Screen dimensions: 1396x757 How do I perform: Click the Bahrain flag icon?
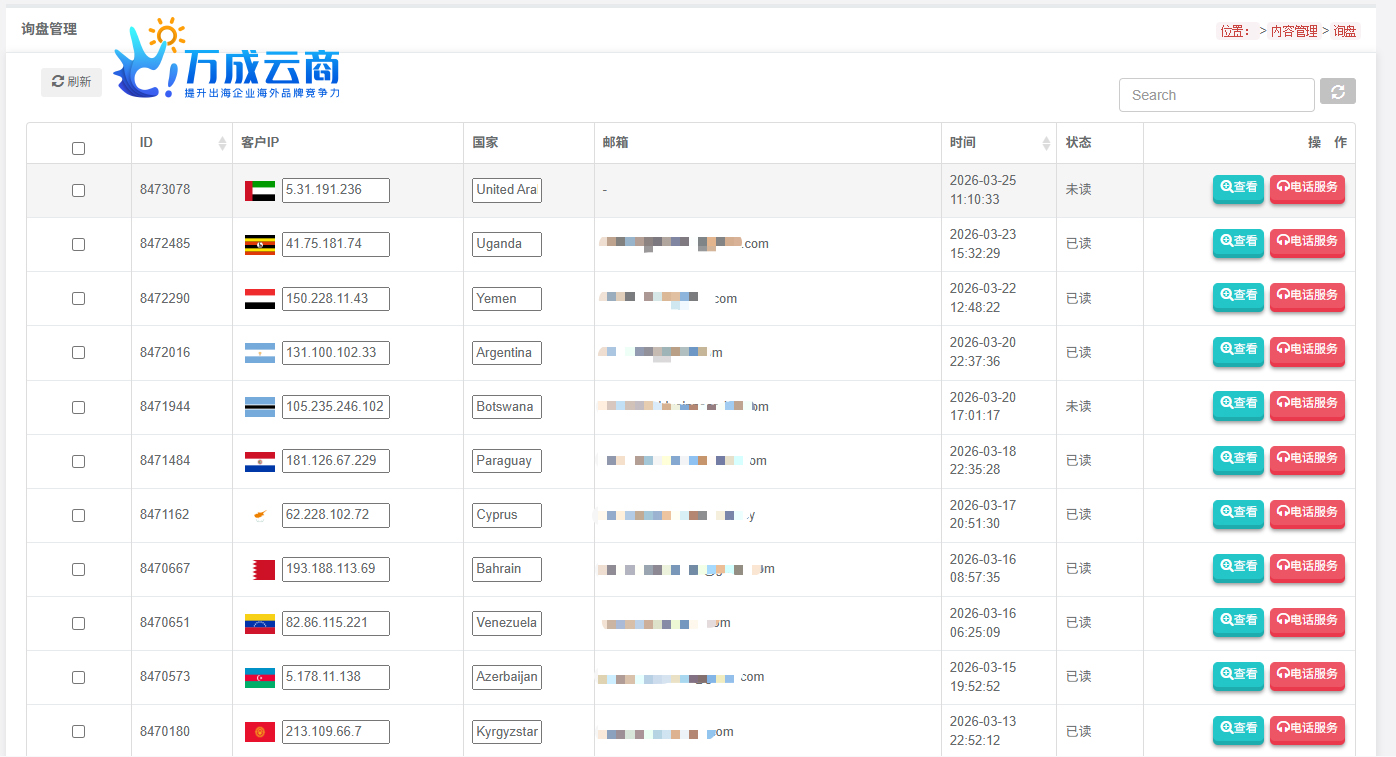click(x=262, y=569)
